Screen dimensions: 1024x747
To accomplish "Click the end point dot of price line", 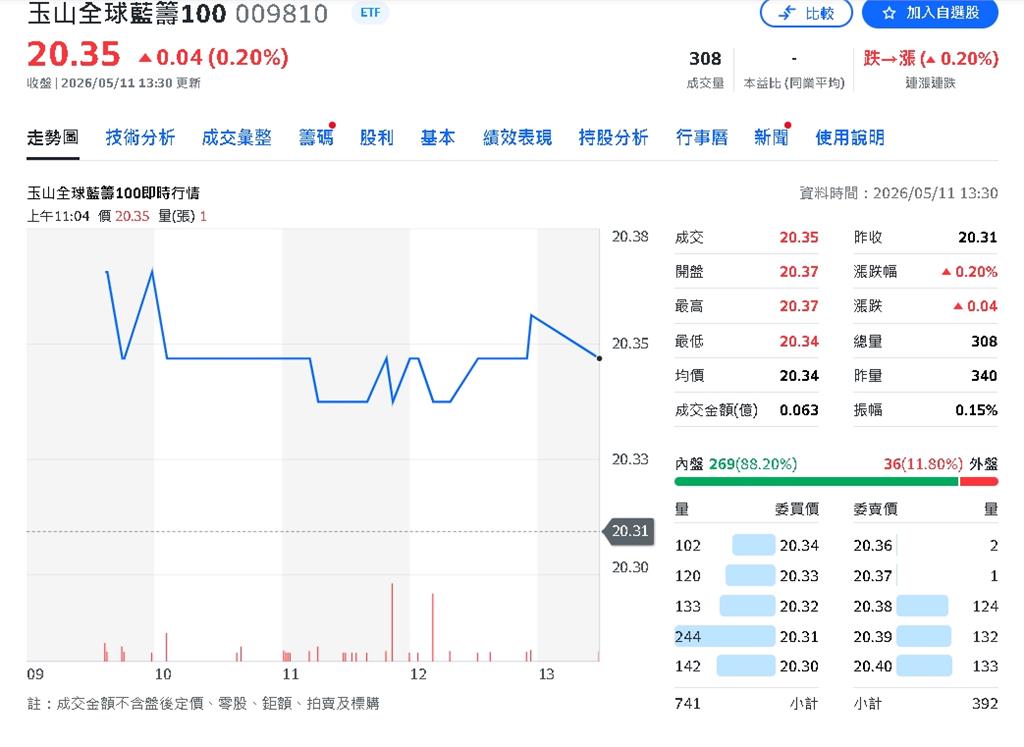I will [x=599, y=358].
